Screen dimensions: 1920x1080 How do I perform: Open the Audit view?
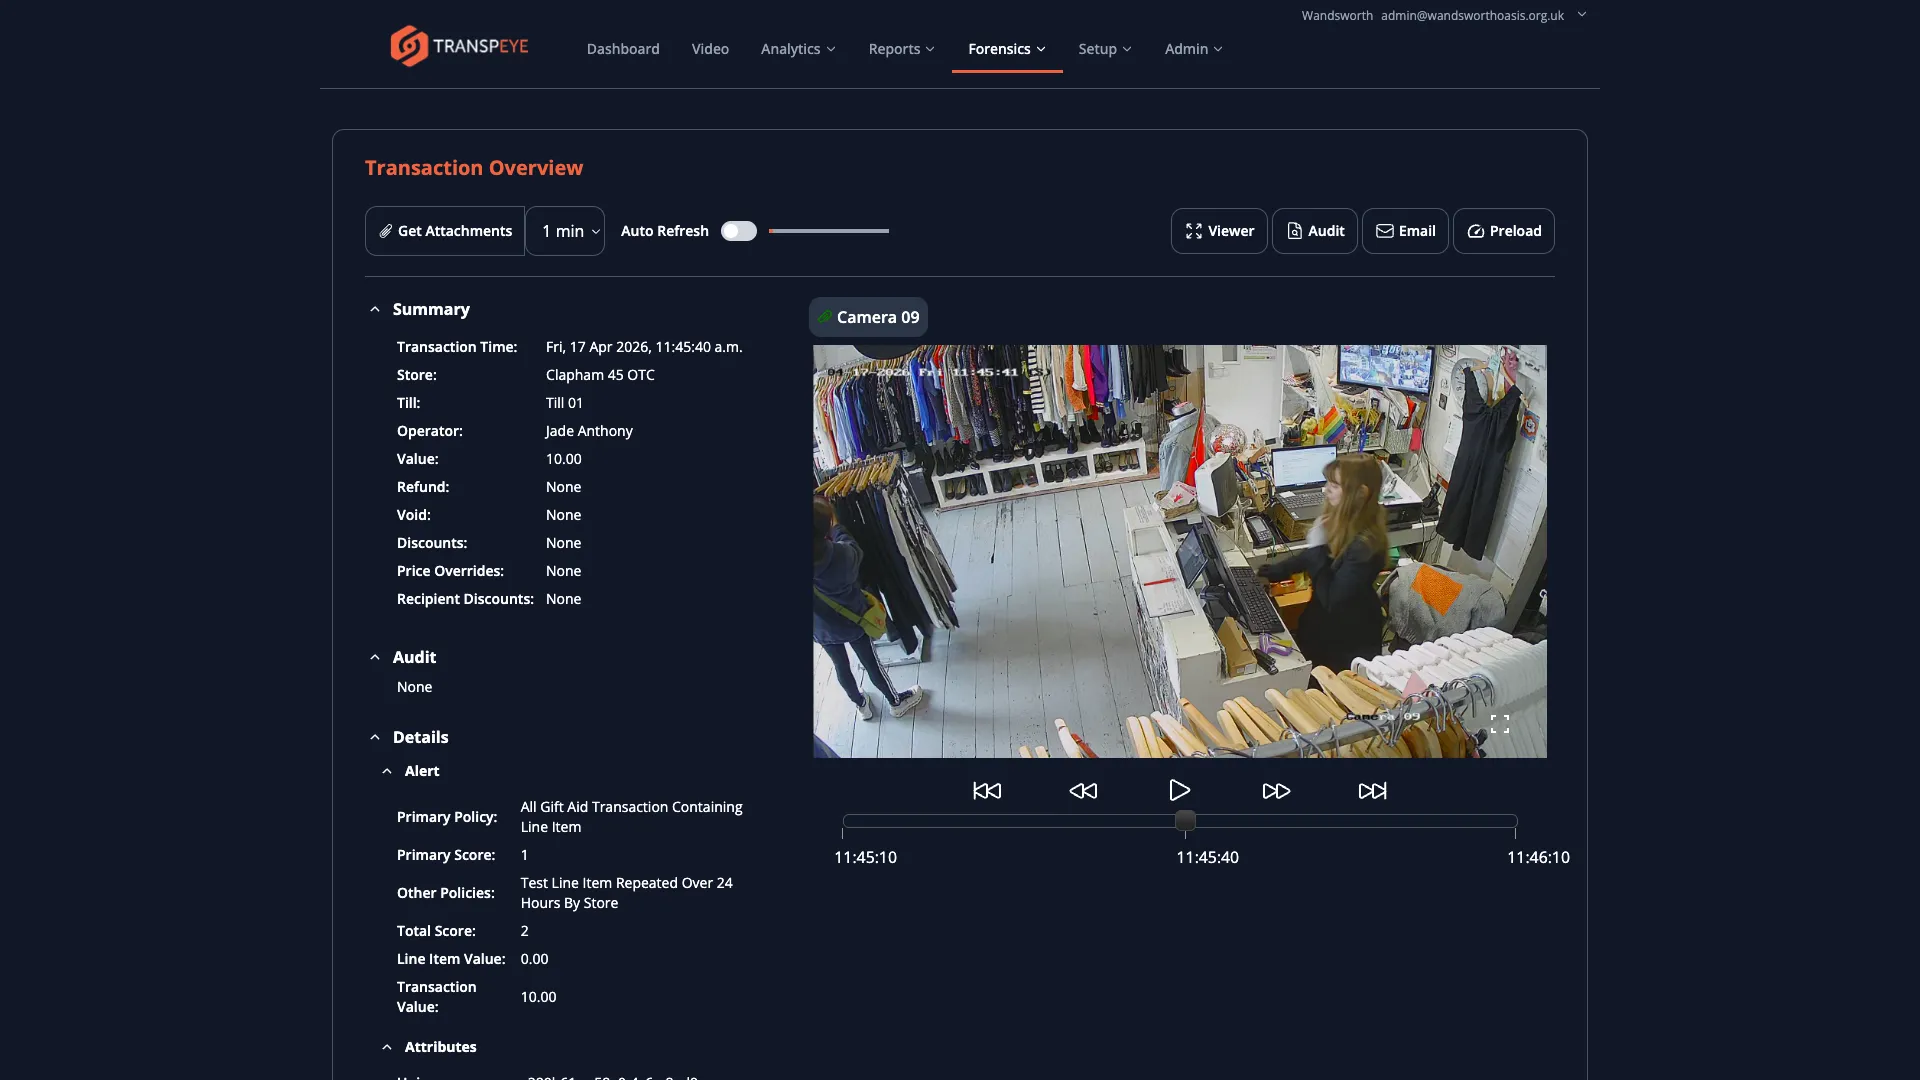[x=1314, y=231]
